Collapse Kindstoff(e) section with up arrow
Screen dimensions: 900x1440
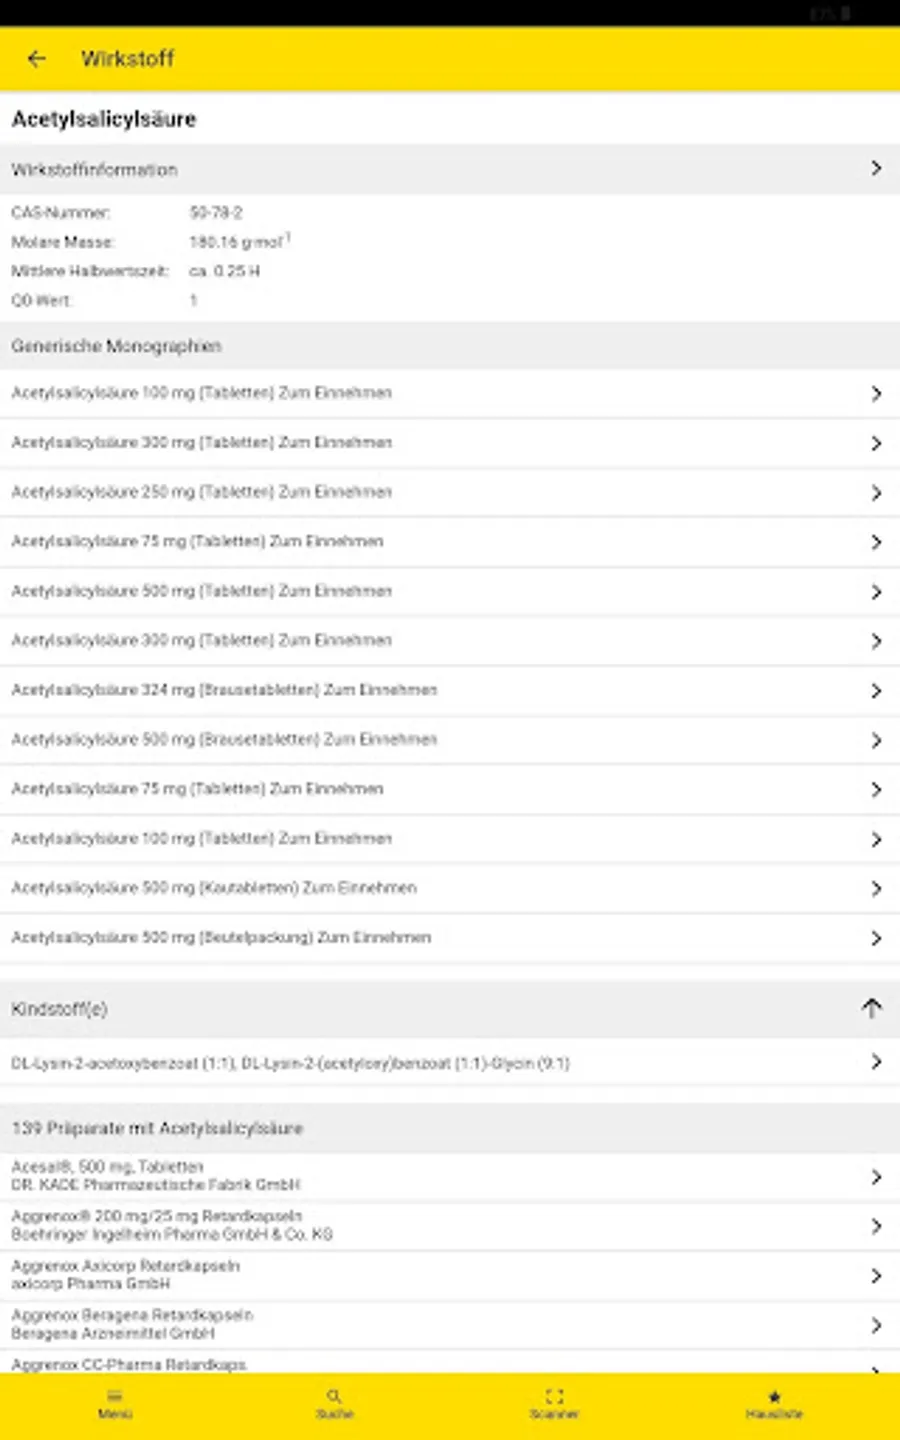872,1008
